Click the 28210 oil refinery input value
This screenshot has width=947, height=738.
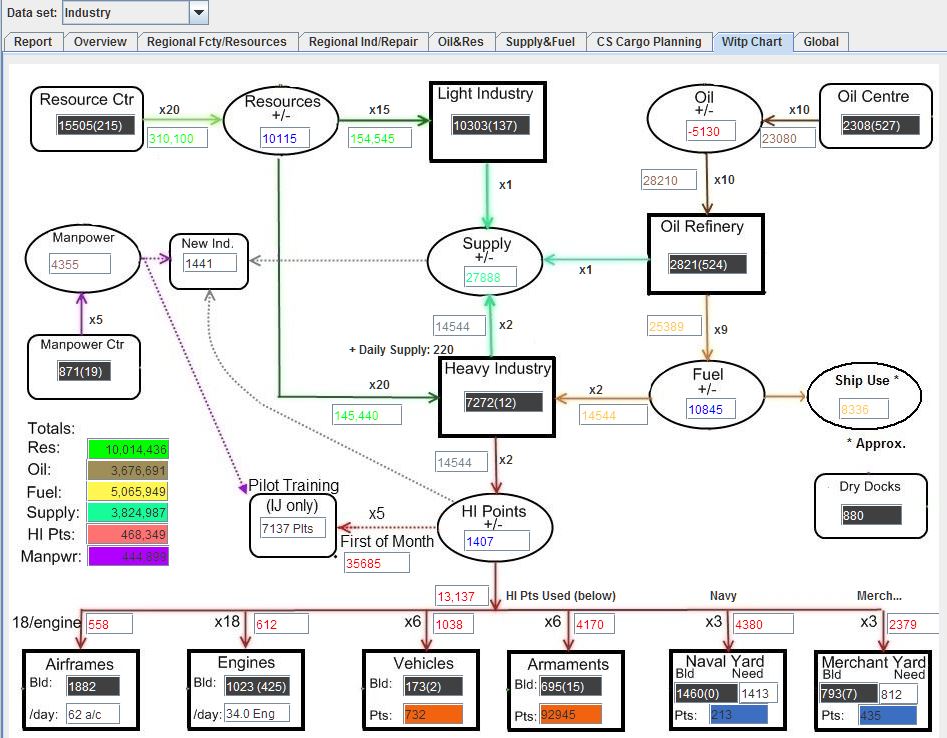coord(669,180)
